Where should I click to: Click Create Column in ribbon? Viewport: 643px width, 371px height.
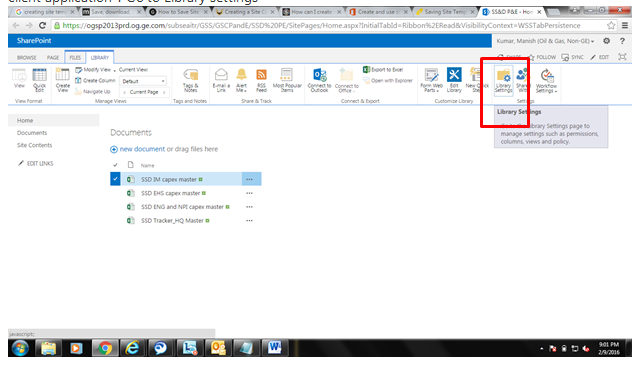95,80
